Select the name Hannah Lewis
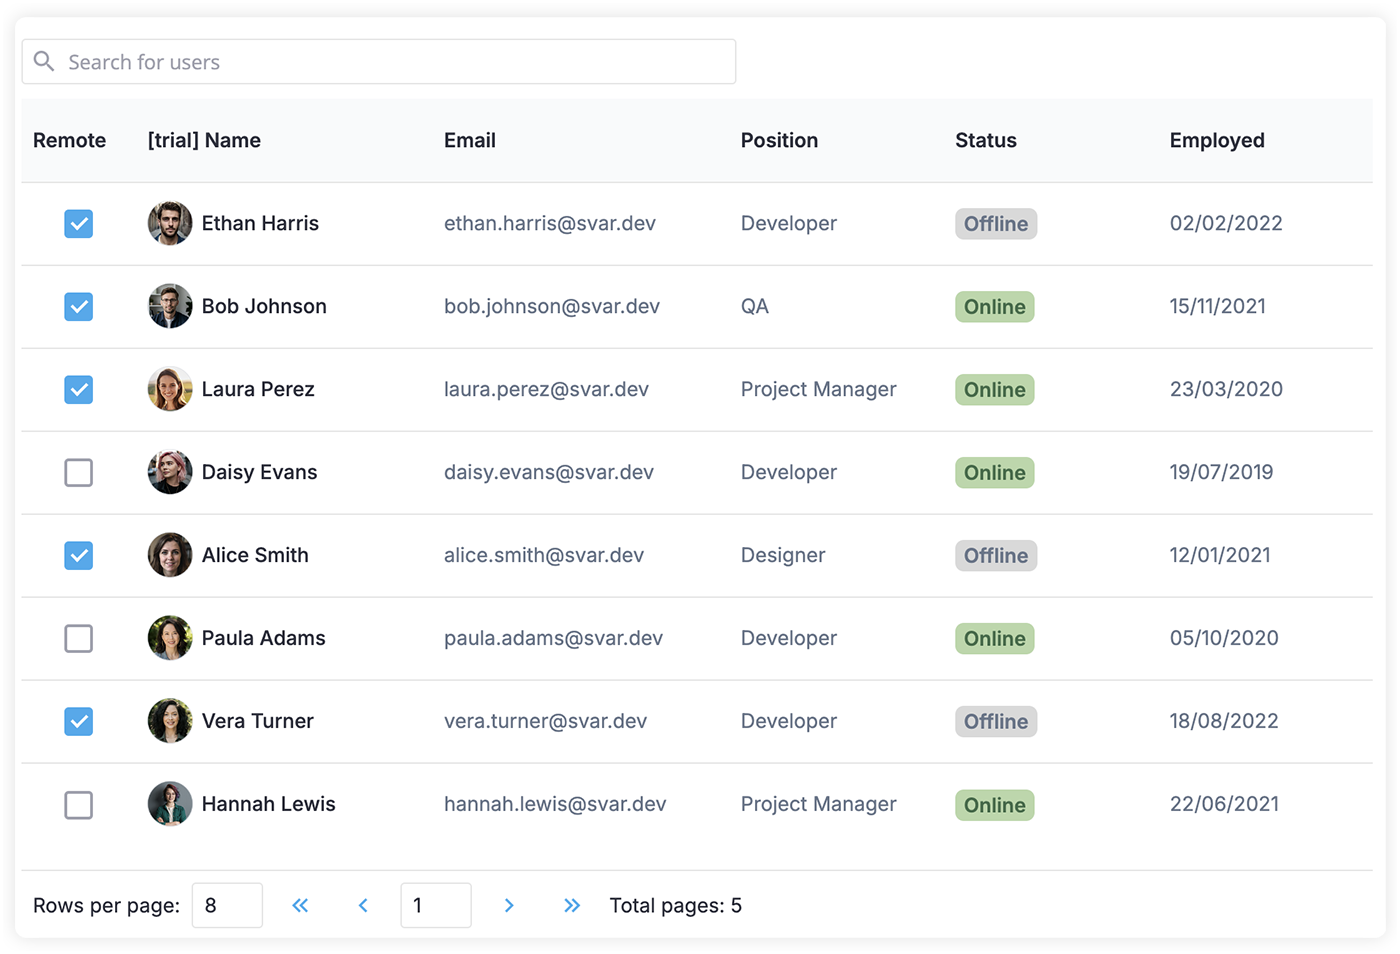 pyautogui.click(x=268, y=804)
